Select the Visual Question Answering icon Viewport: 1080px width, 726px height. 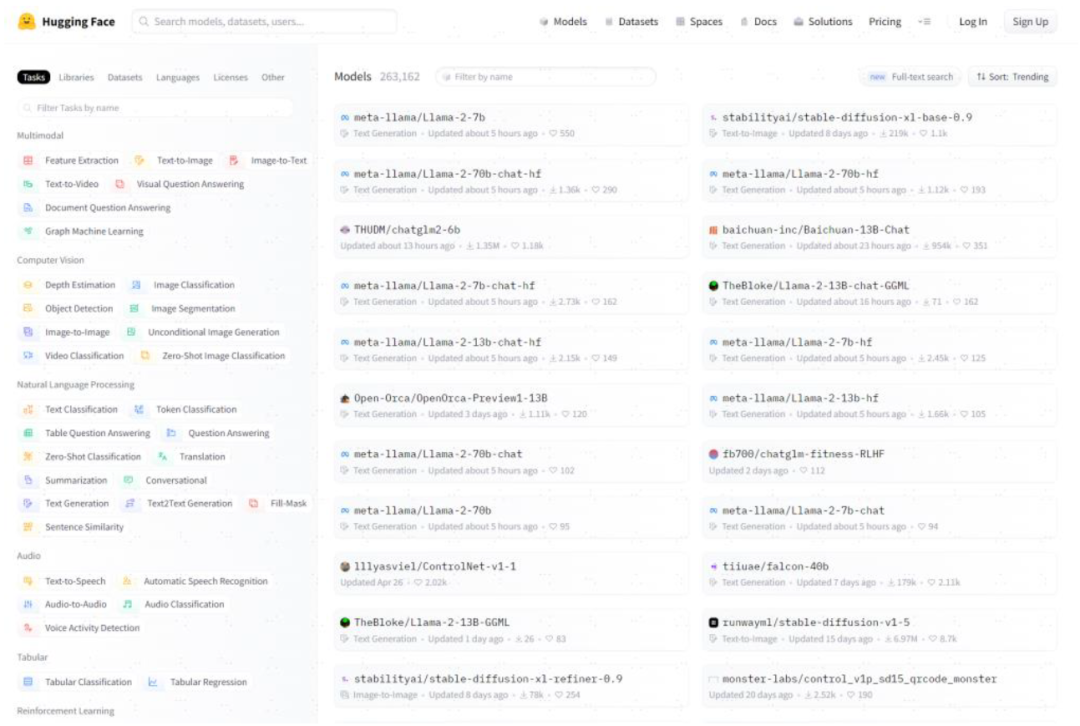pos(120,184)
